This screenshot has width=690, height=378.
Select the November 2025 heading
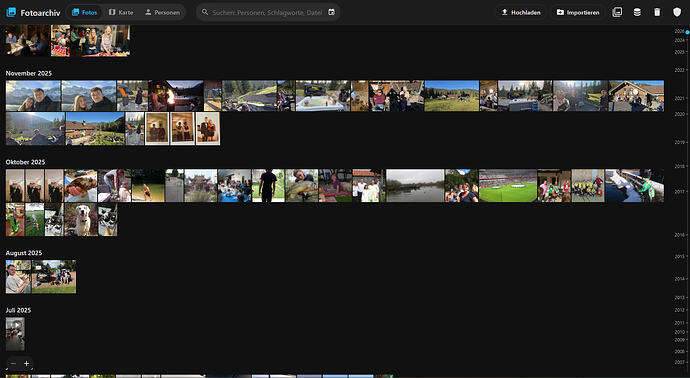pyautogui.click(x=29, y=73)
